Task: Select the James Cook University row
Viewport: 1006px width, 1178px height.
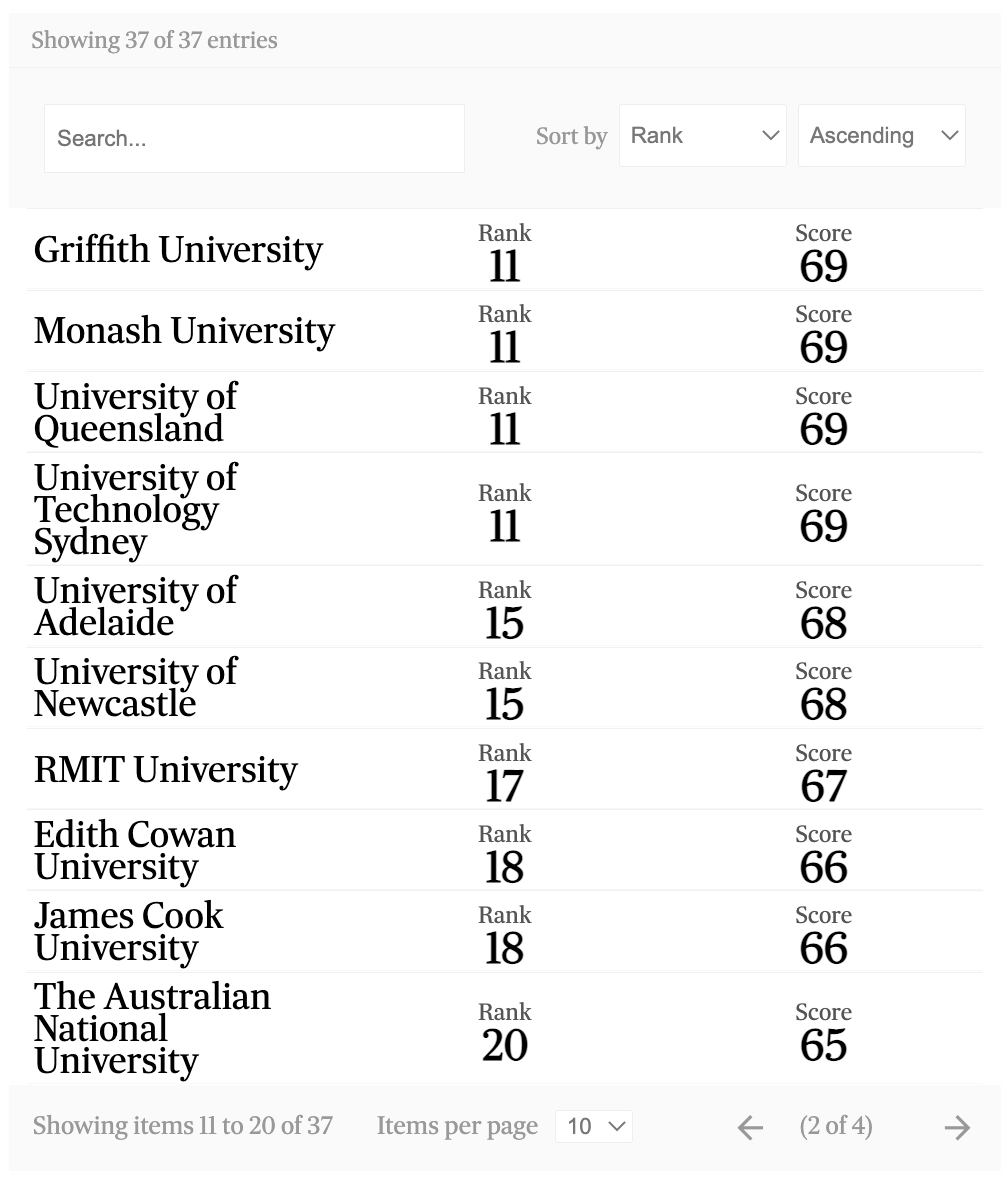Action: point(129,931)
